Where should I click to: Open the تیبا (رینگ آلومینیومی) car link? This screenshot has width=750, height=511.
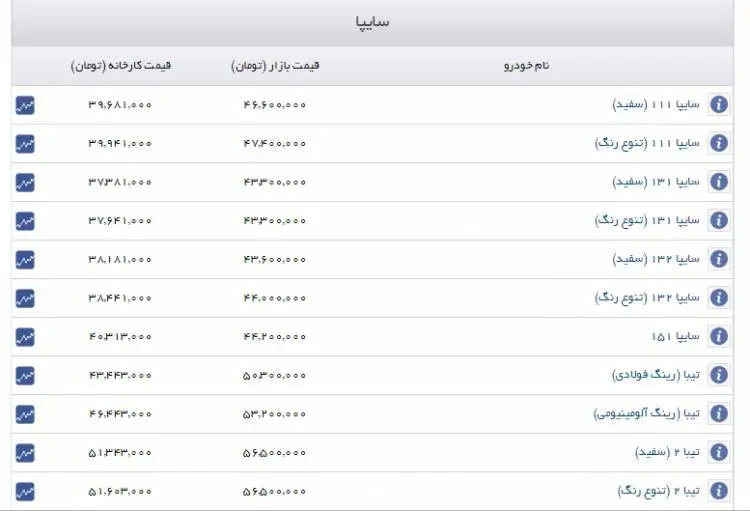coord(647,414)
